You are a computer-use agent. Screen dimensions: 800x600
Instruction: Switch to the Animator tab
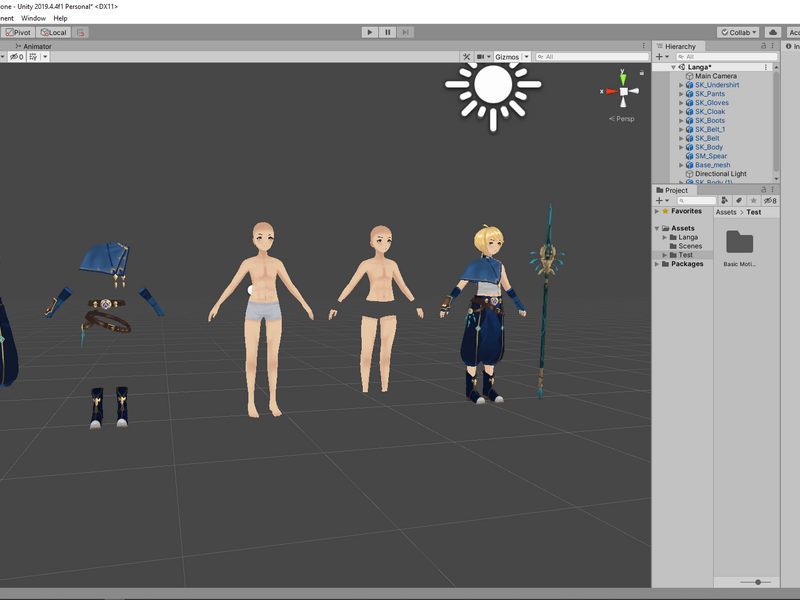coord(33,46)
